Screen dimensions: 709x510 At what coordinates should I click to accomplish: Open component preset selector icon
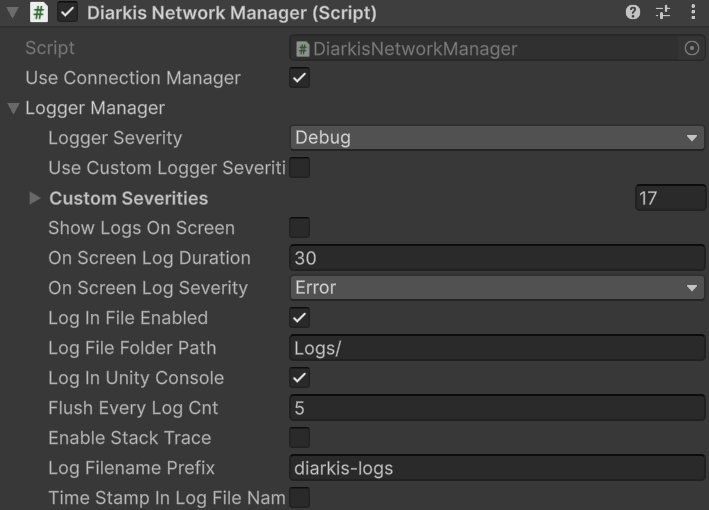pos(662,13)
